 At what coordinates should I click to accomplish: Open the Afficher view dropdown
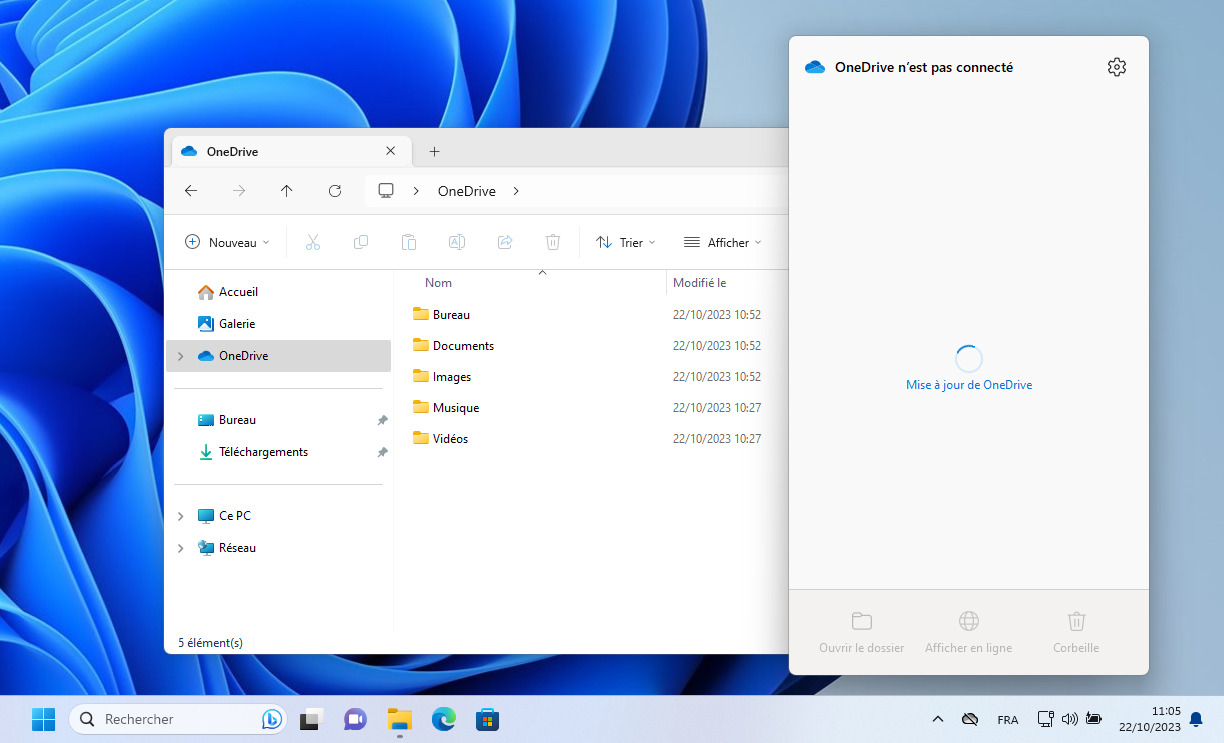pos(722,242)
